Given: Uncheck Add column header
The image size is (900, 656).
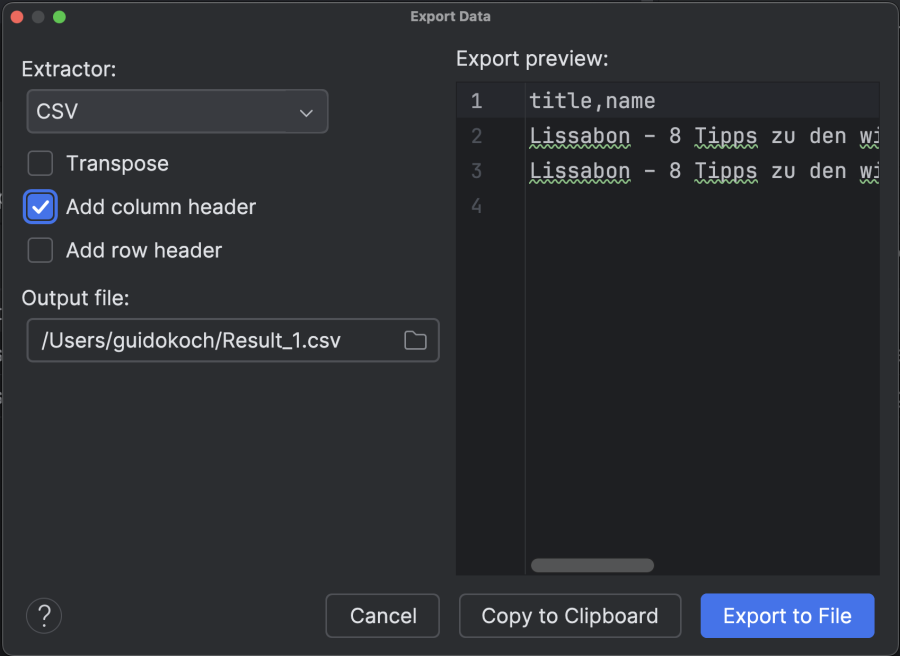Looking at the screenshot, I should 40,207.
